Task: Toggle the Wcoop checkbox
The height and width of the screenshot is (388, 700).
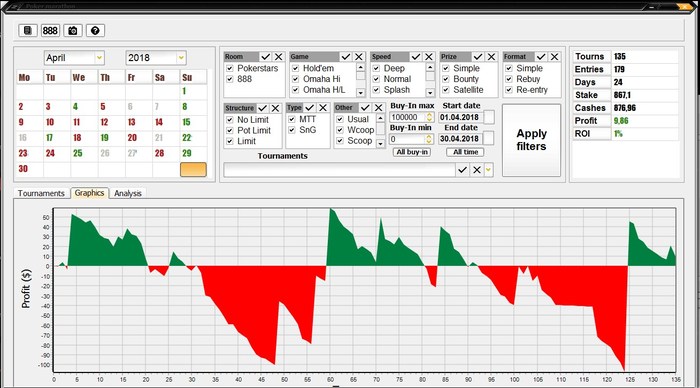Action: (340, 130)
